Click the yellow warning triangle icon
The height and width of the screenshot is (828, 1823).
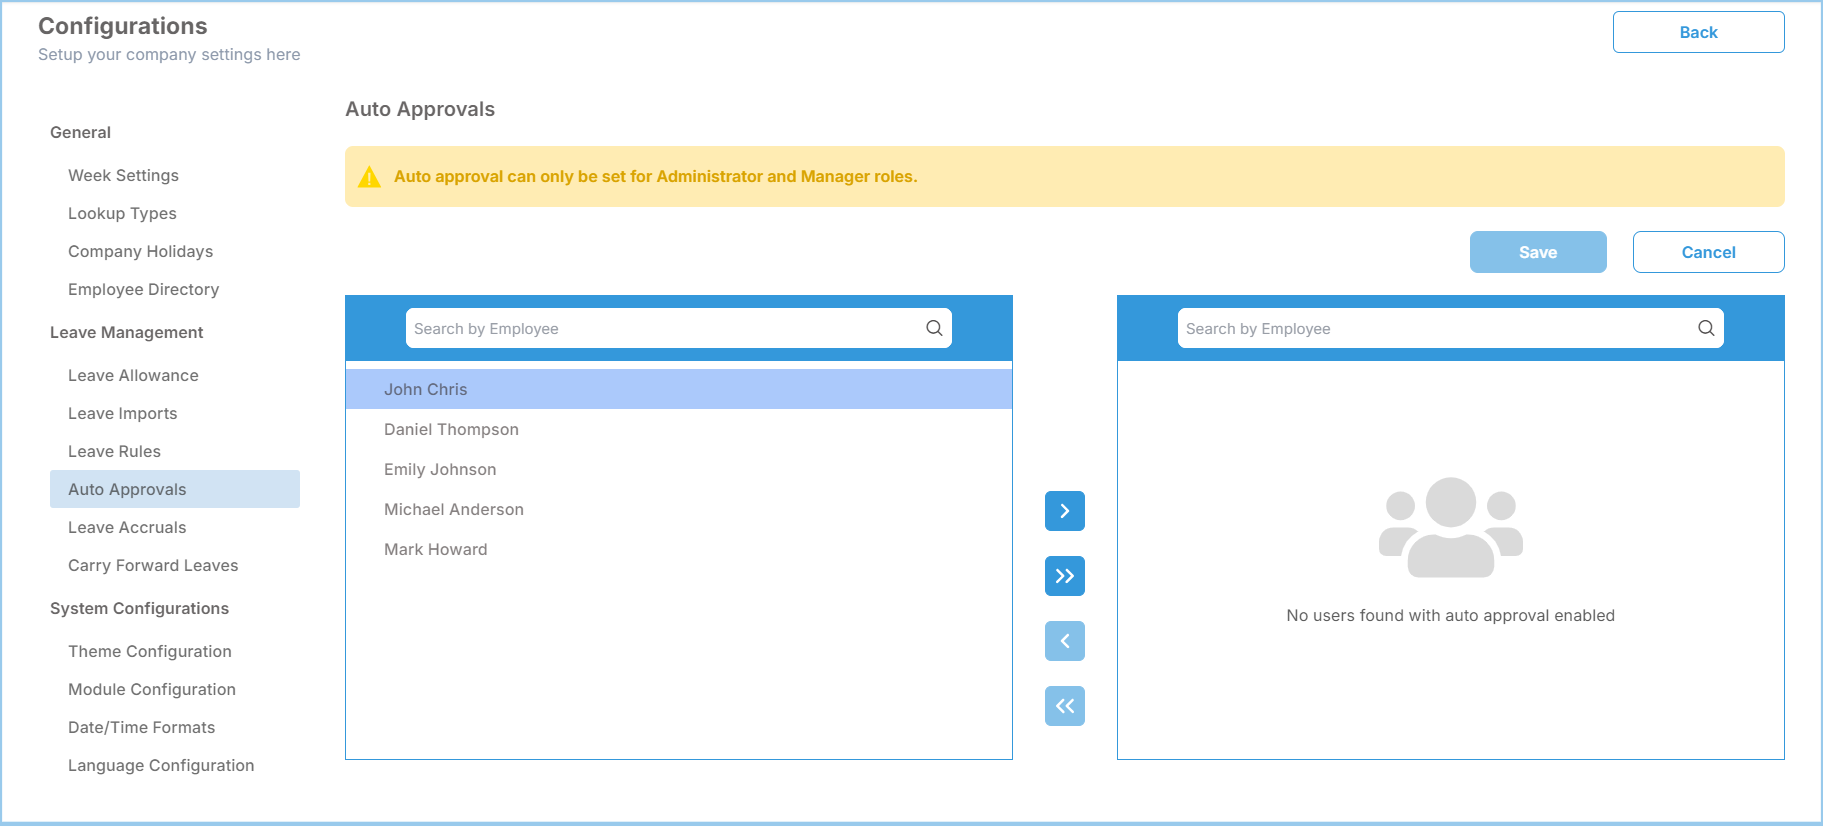pyautogui.click(x=369, y=177)
